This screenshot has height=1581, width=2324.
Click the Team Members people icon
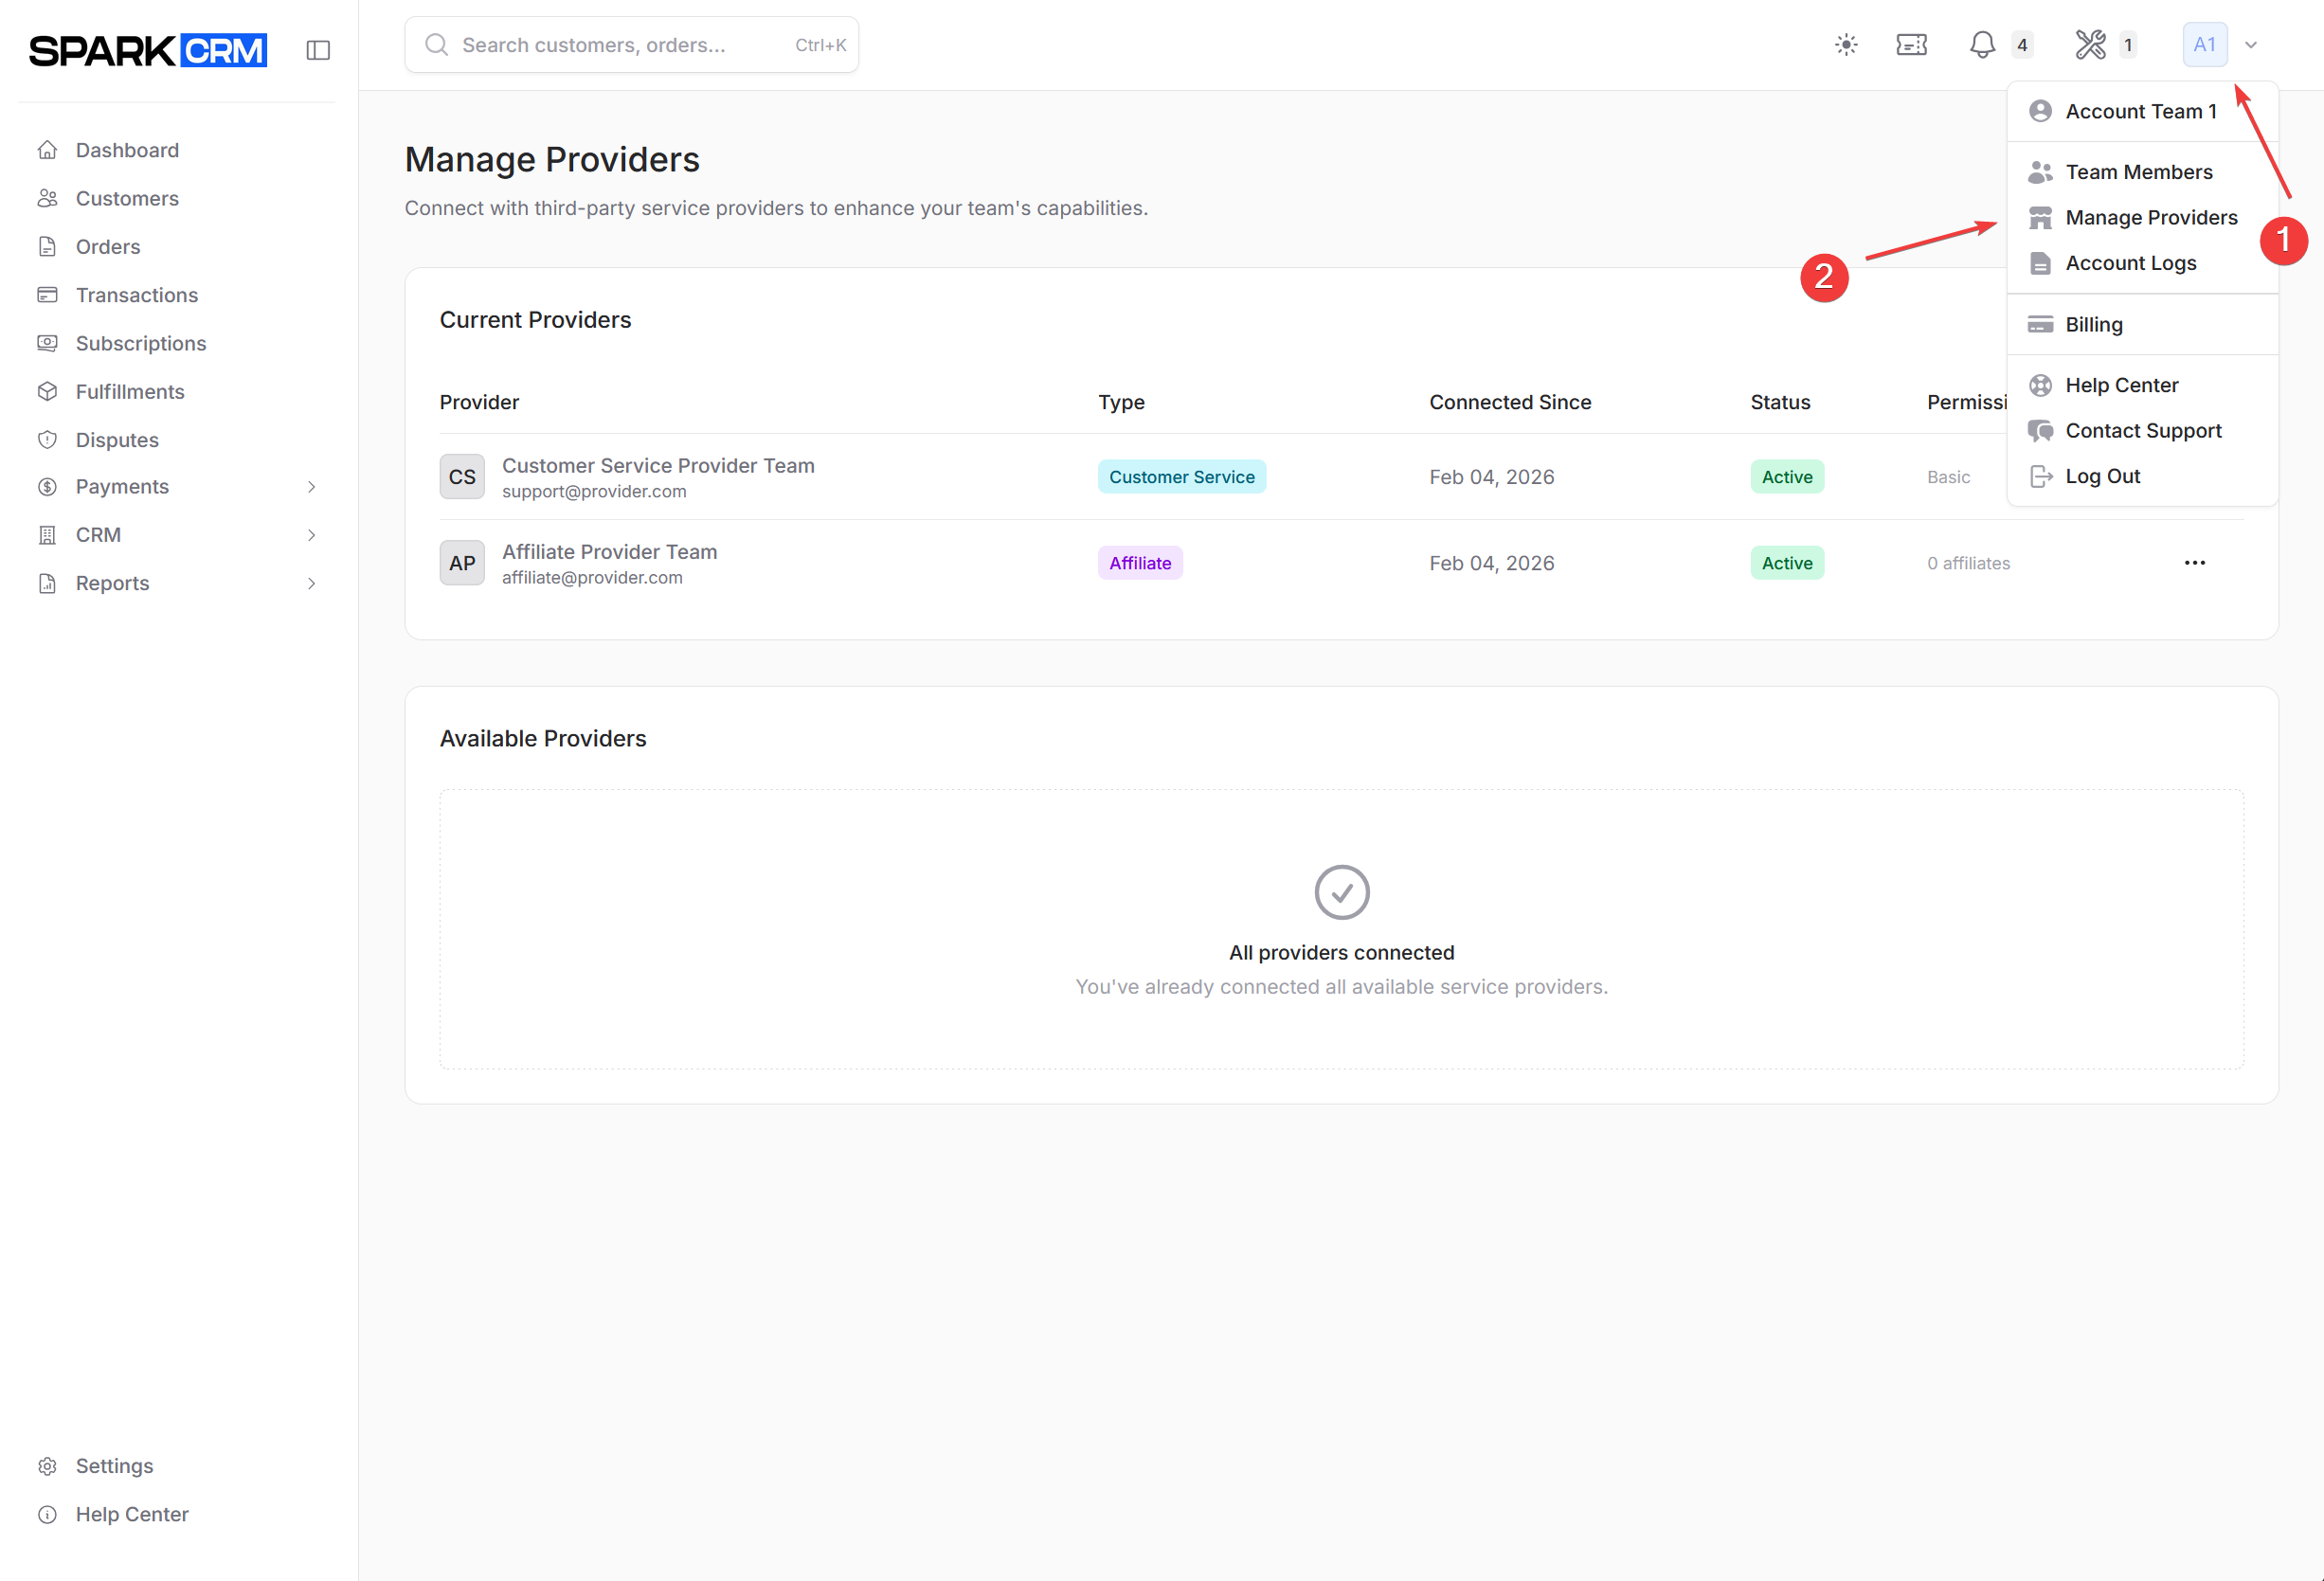point(2040,172)
